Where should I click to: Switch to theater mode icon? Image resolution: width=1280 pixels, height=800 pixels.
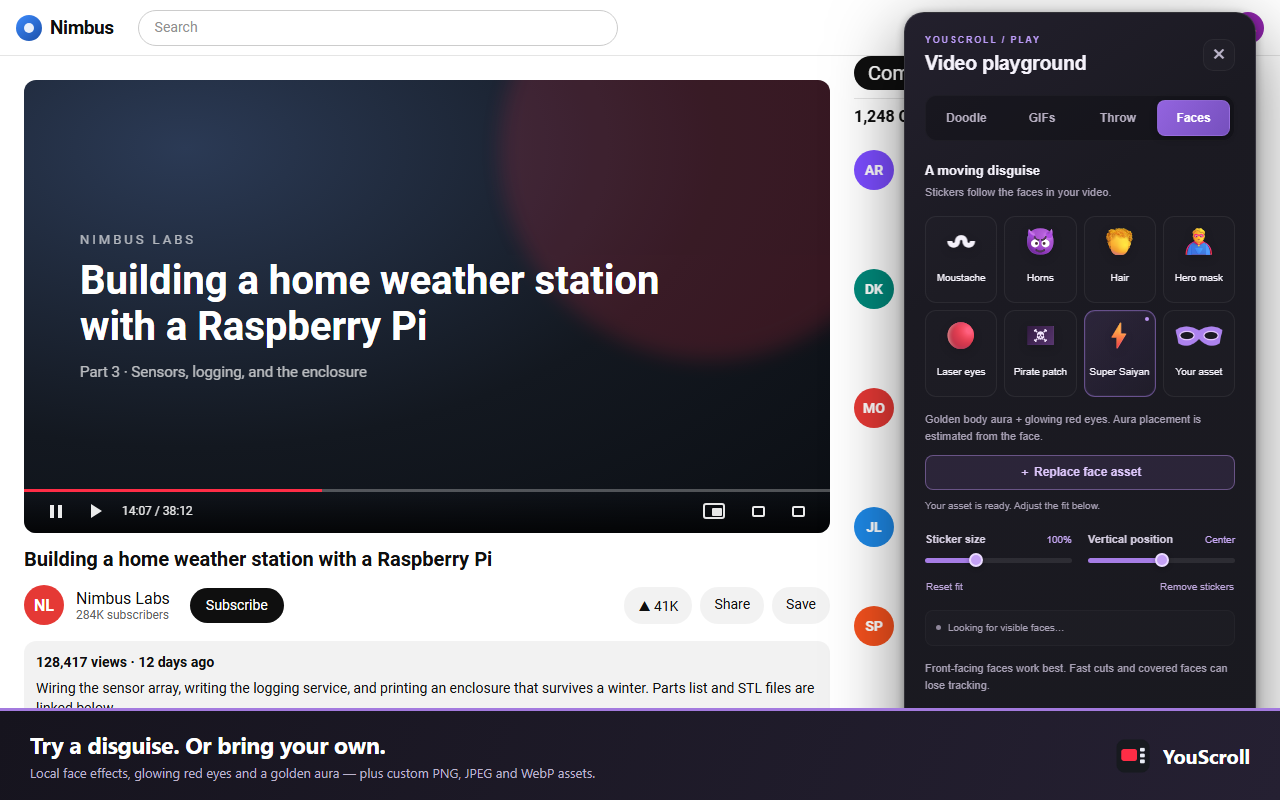click(x=758, y=511)
